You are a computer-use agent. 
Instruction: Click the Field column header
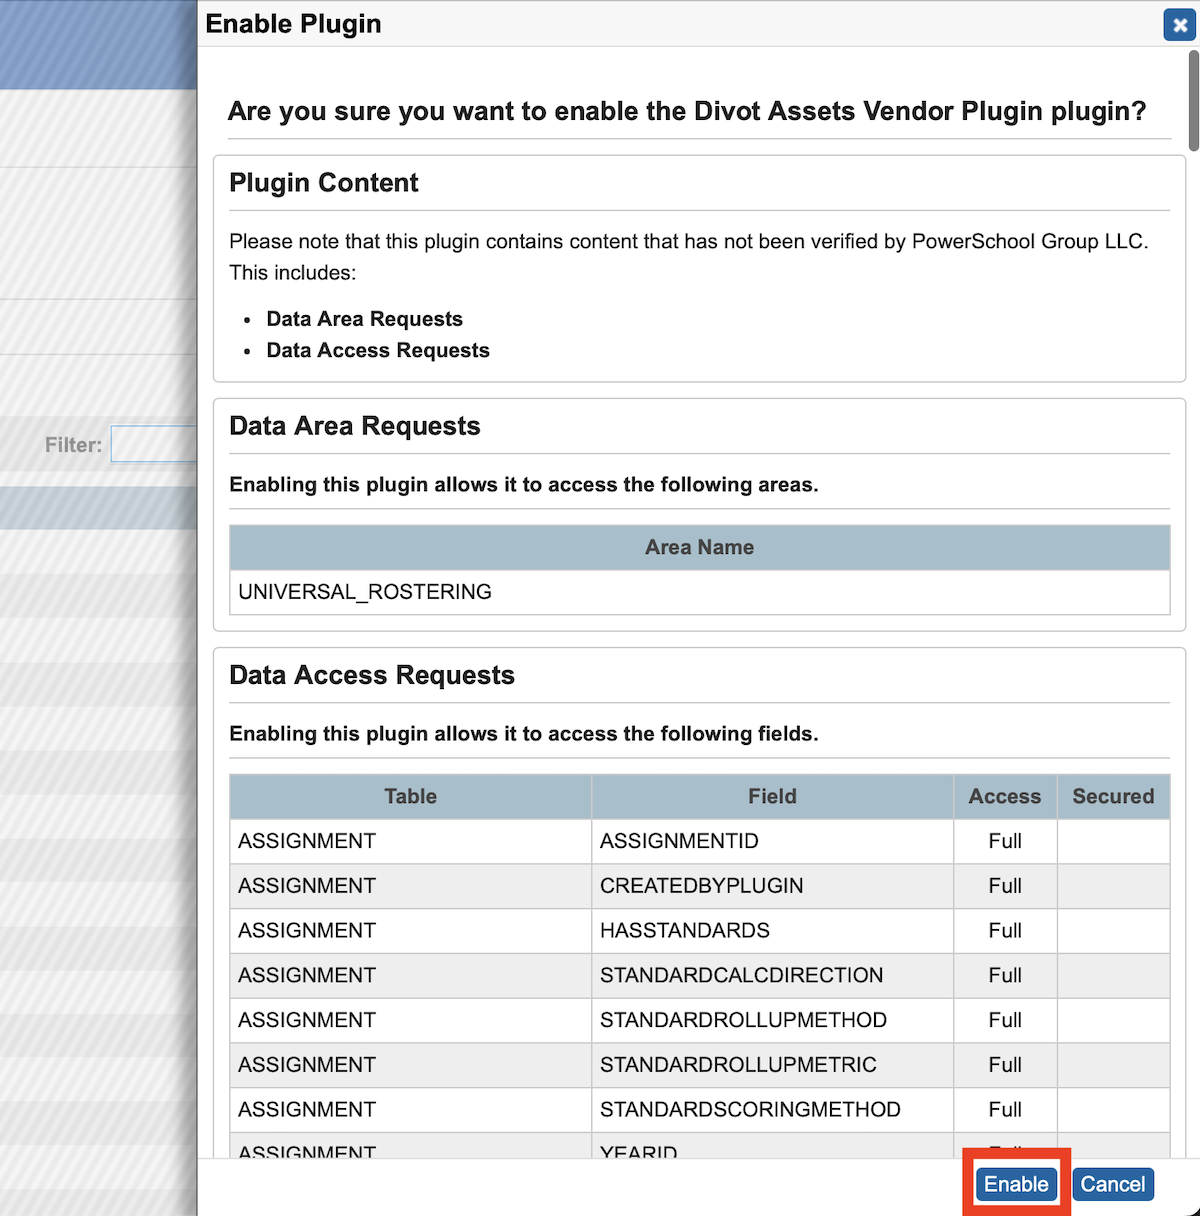pyautogui.click(x=772, y=796)
